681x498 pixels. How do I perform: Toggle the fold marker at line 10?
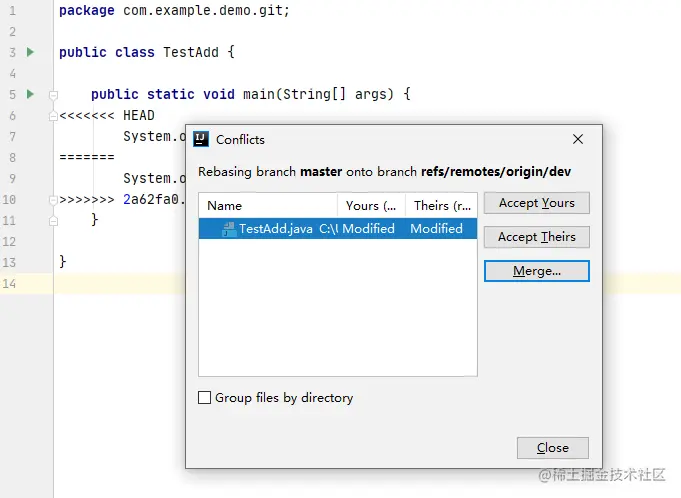53,200
